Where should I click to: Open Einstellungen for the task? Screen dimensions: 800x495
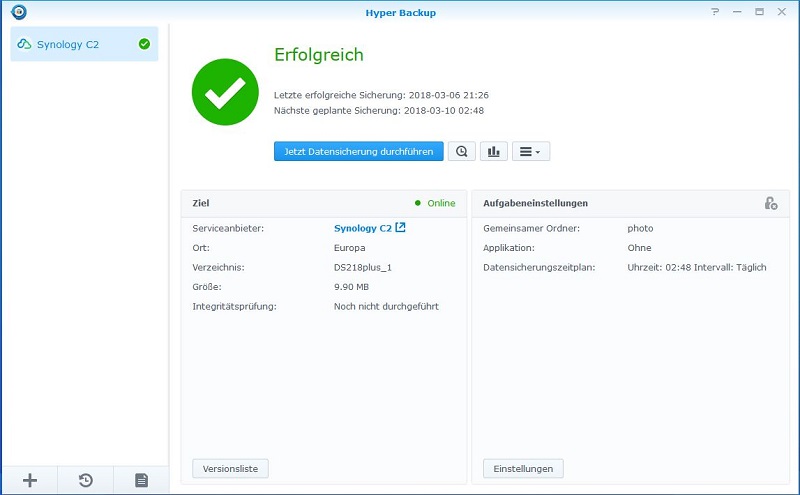pos(523,468)
